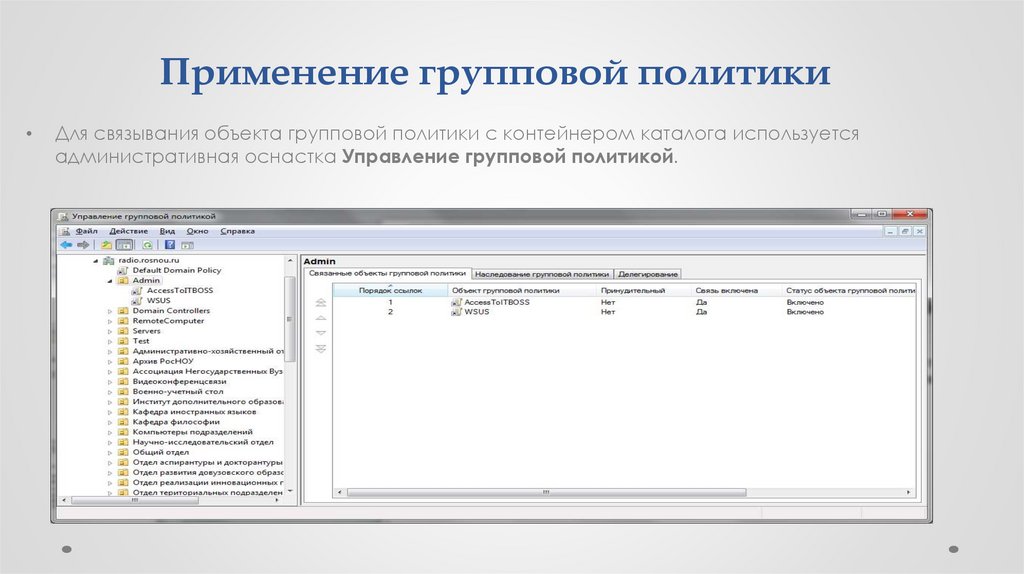The height and width of the screenshot is (574, 1024).
Task: Restore the inner MDI child window
Action: [x=905, y=231]
